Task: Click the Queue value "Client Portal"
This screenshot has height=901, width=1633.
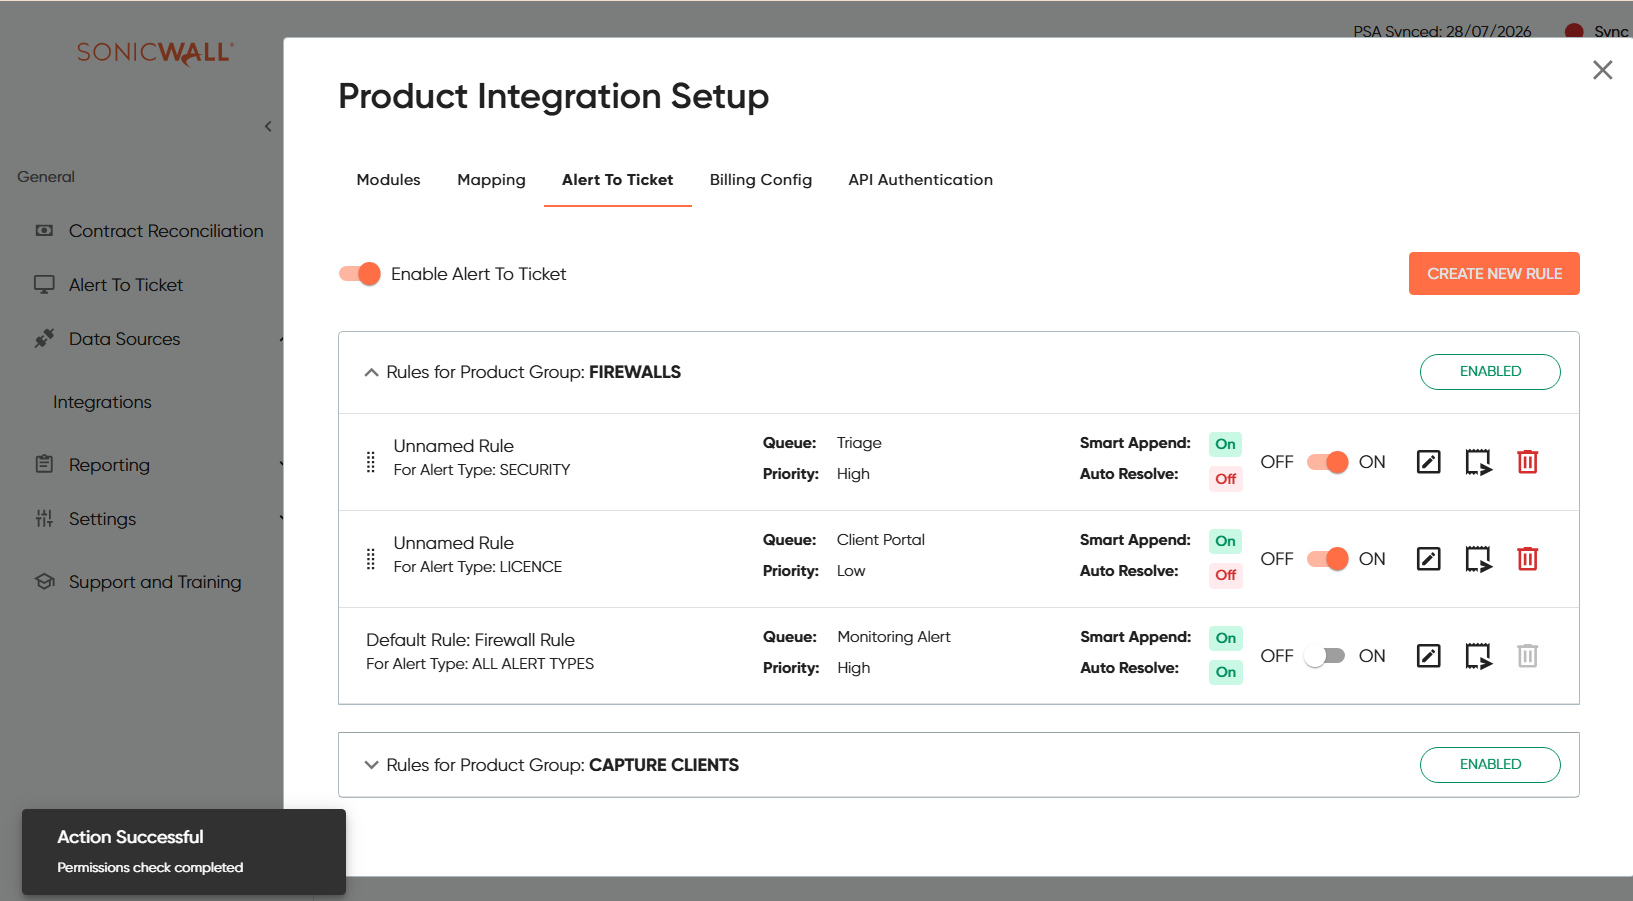Action: click(881, 540)
